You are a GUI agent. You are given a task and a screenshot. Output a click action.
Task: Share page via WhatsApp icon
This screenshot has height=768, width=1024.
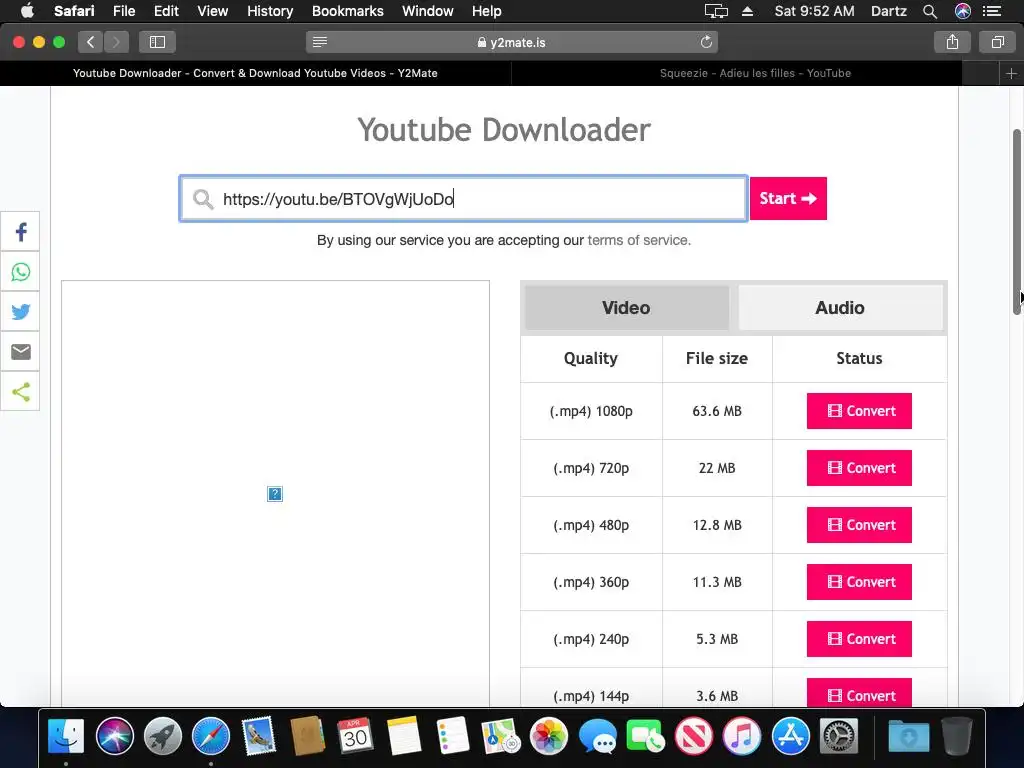(x=21, y=272)
